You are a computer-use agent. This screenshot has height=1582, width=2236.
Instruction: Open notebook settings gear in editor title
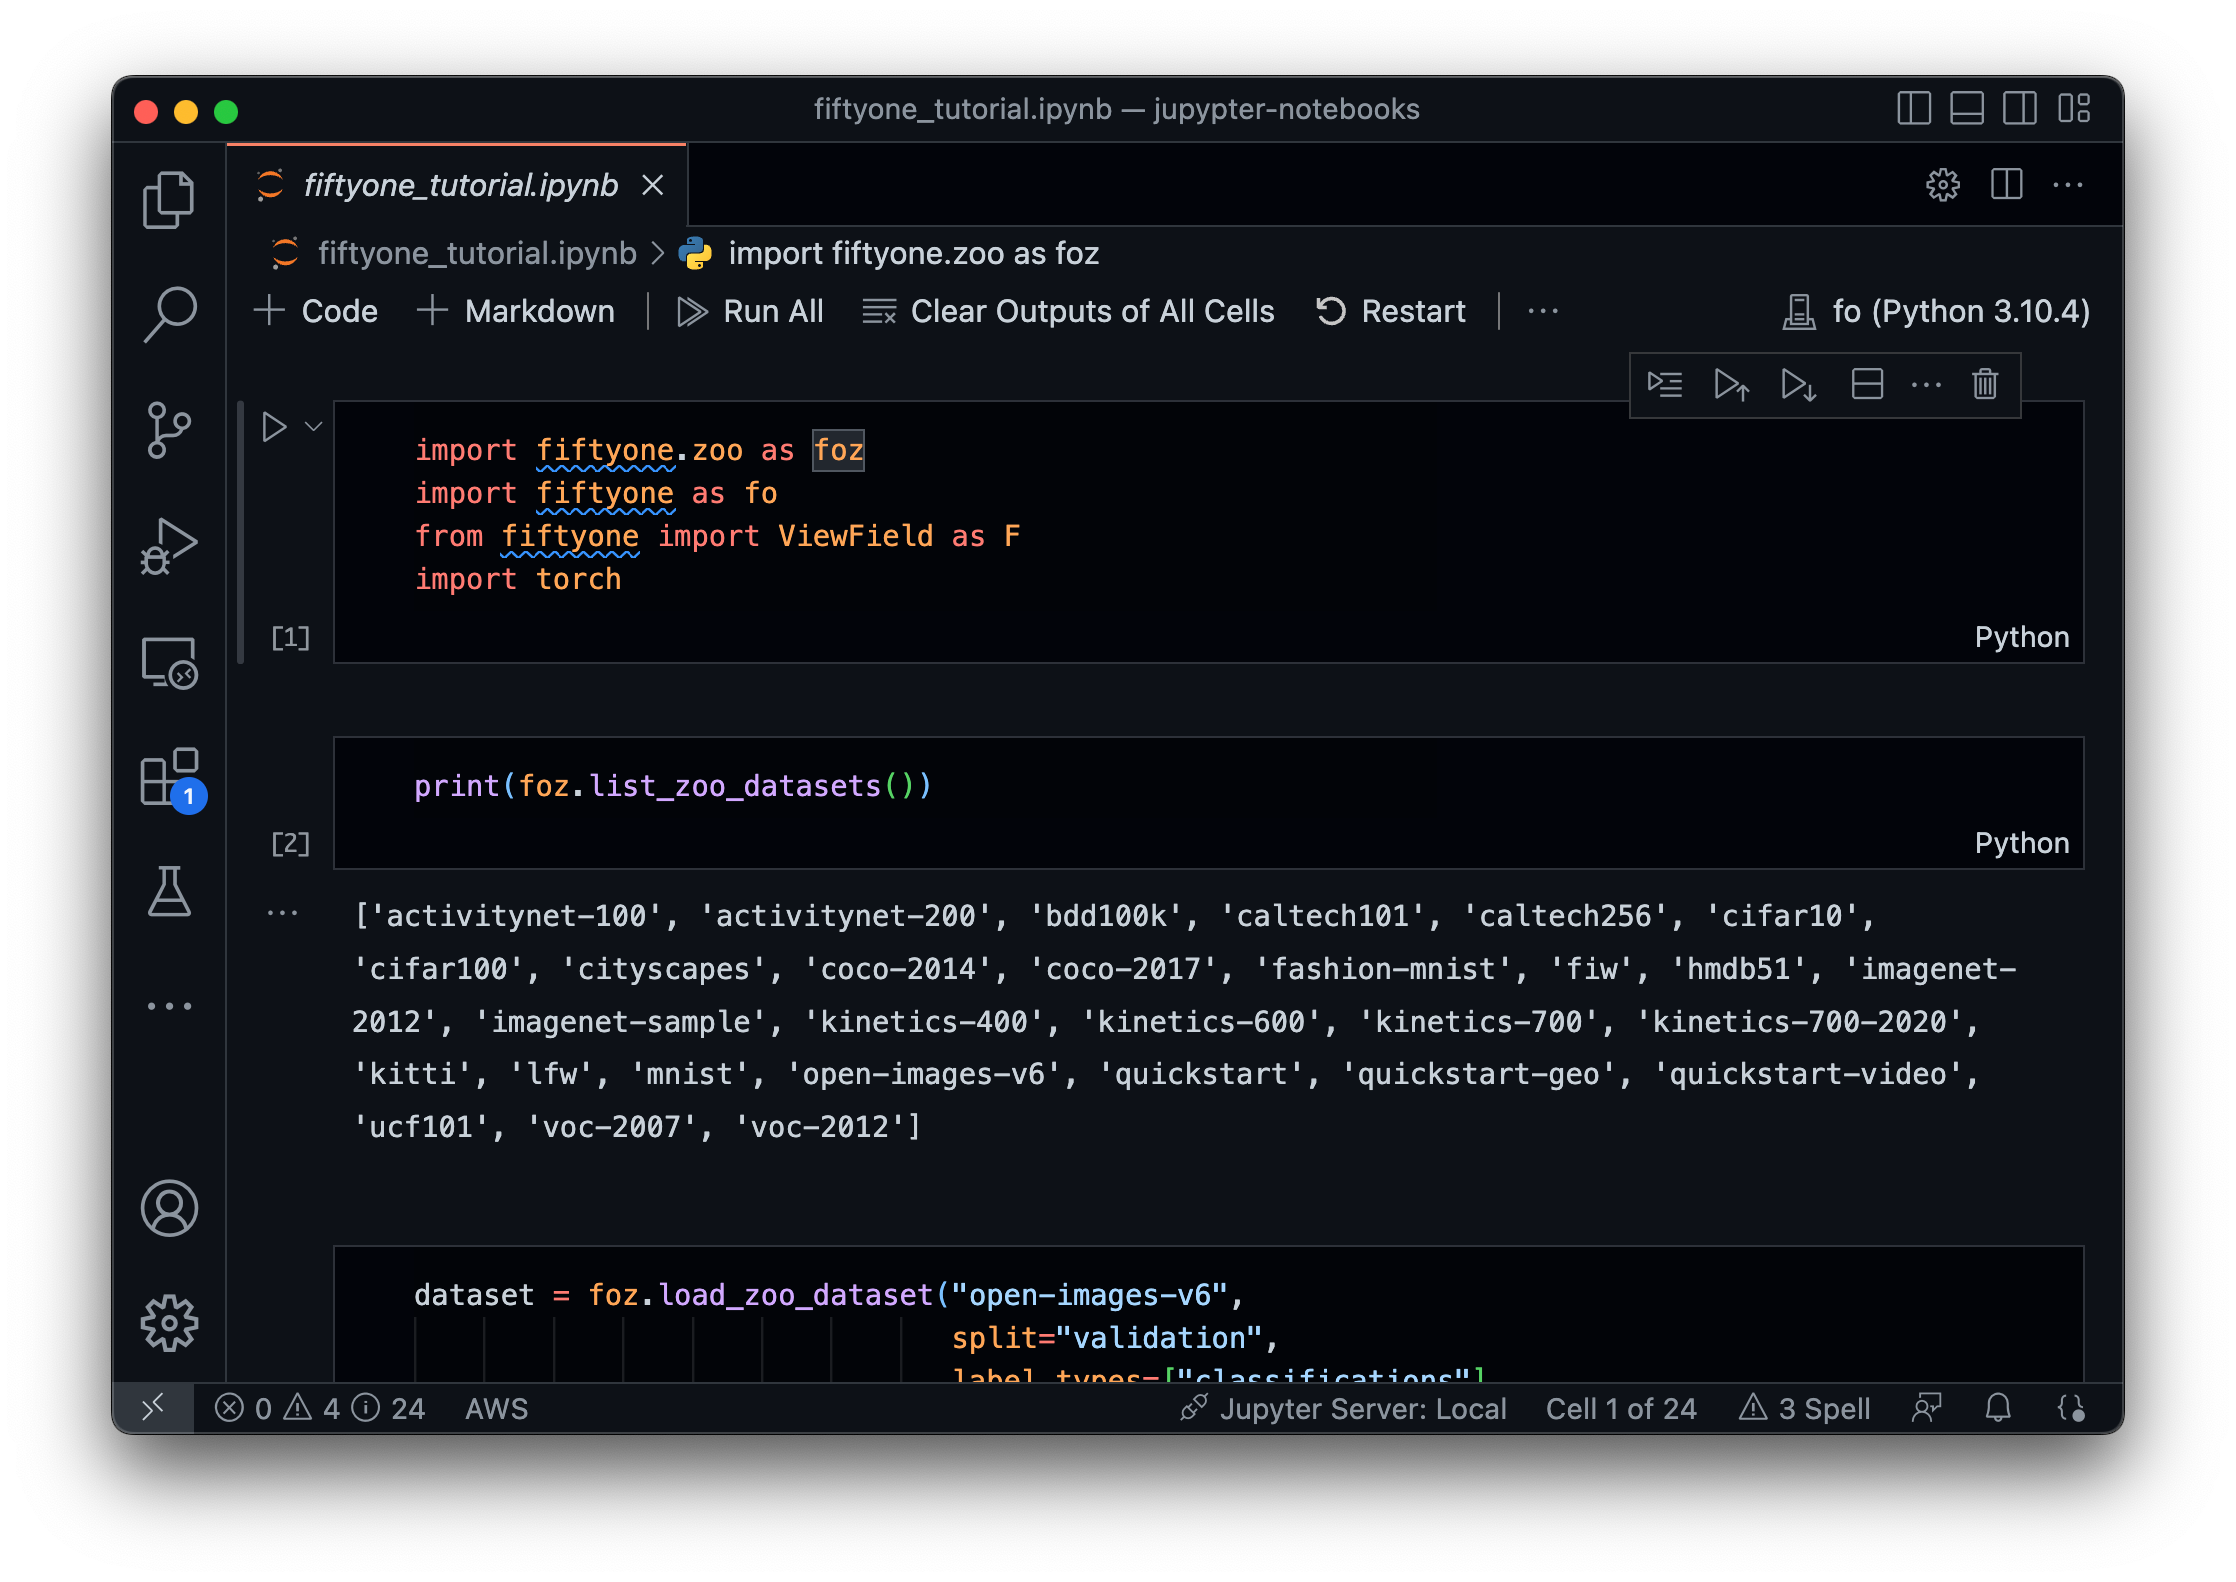click(1942, 185)
